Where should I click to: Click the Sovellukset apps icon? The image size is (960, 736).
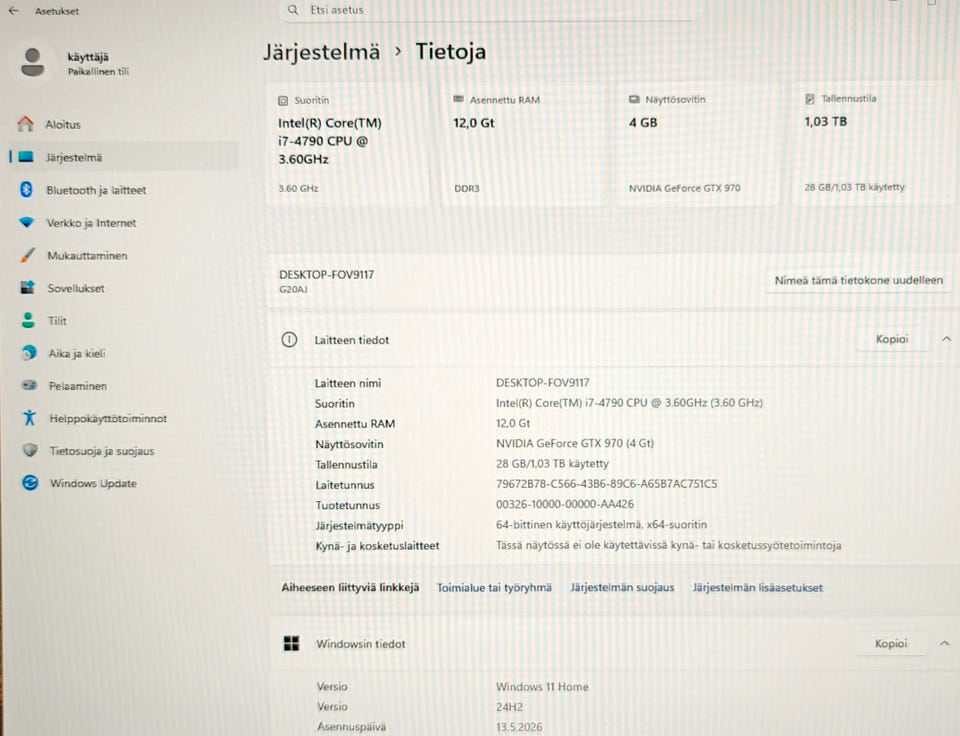coord(28,287)
